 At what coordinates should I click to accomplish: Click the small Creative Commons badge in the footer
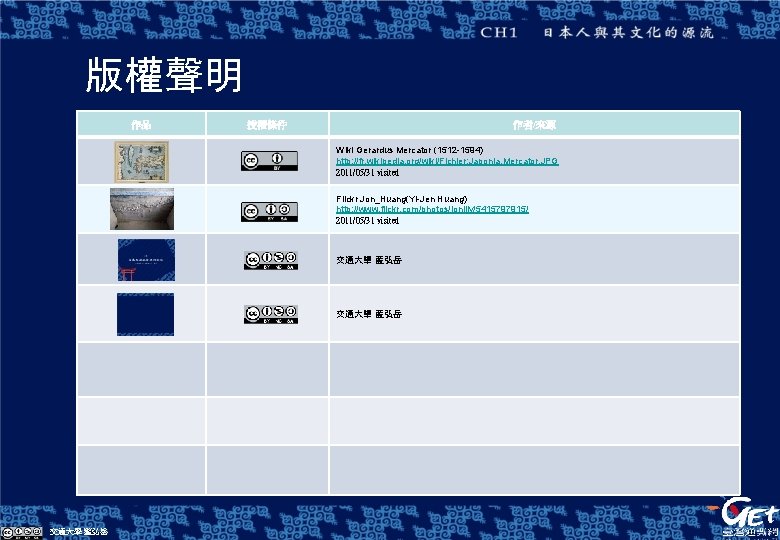(21, 533)
